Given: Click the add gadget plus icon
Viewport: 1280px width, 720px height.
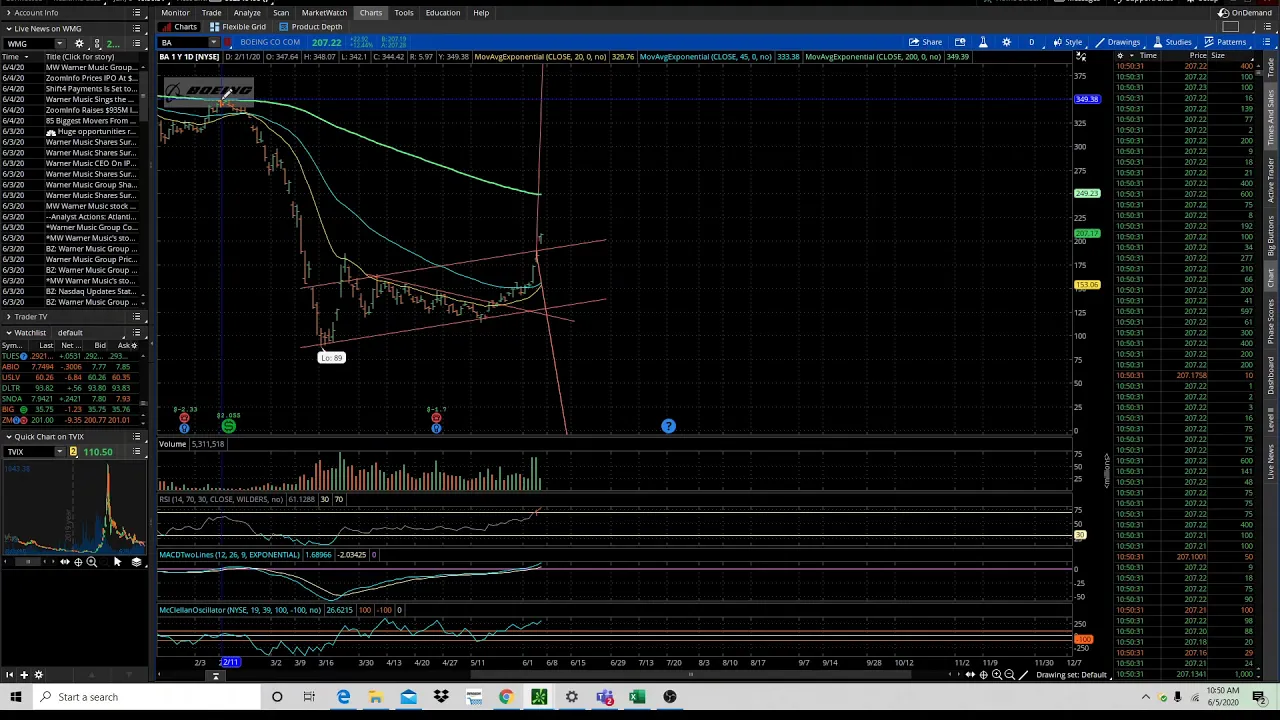Looking at the screenshot, I should 24,675.
